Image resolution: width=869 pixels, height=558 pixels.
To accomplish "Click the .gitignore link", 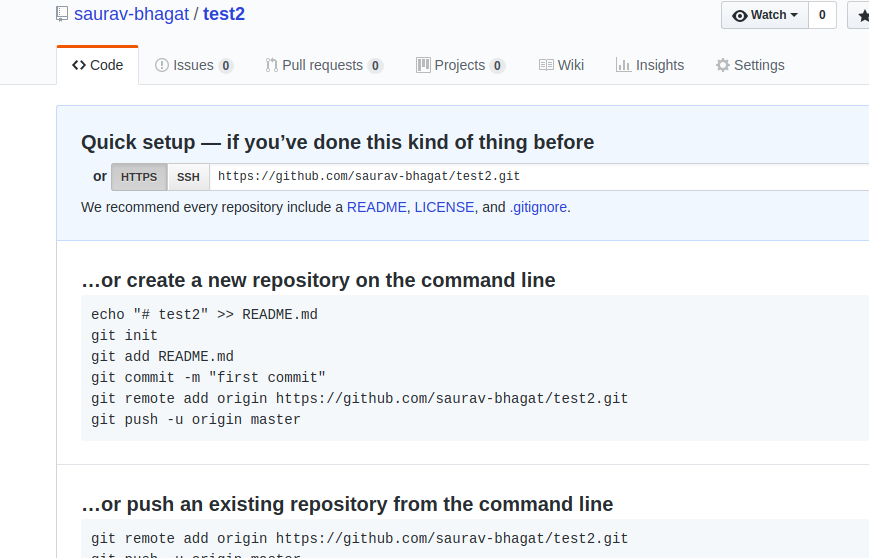I will [538, 207].
